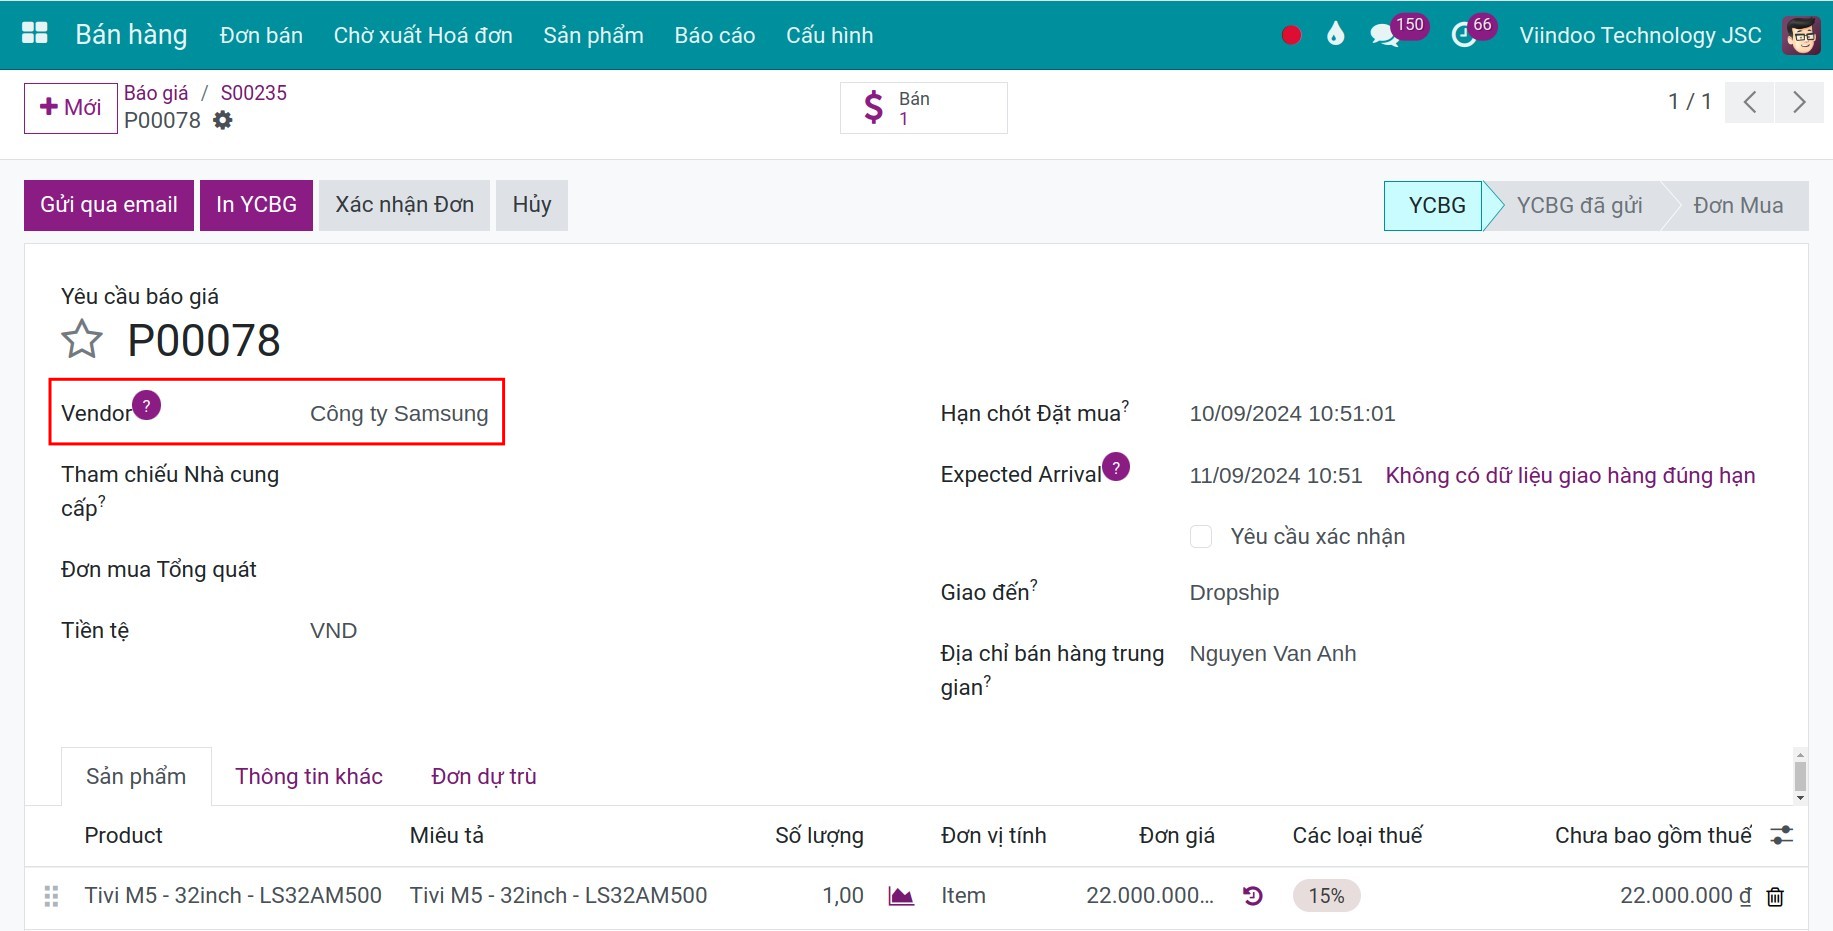The height and width of the screenshot is (931, 1833).
Task: Open the Vendor field Công ty Samsung
Action: pos(400,414)
